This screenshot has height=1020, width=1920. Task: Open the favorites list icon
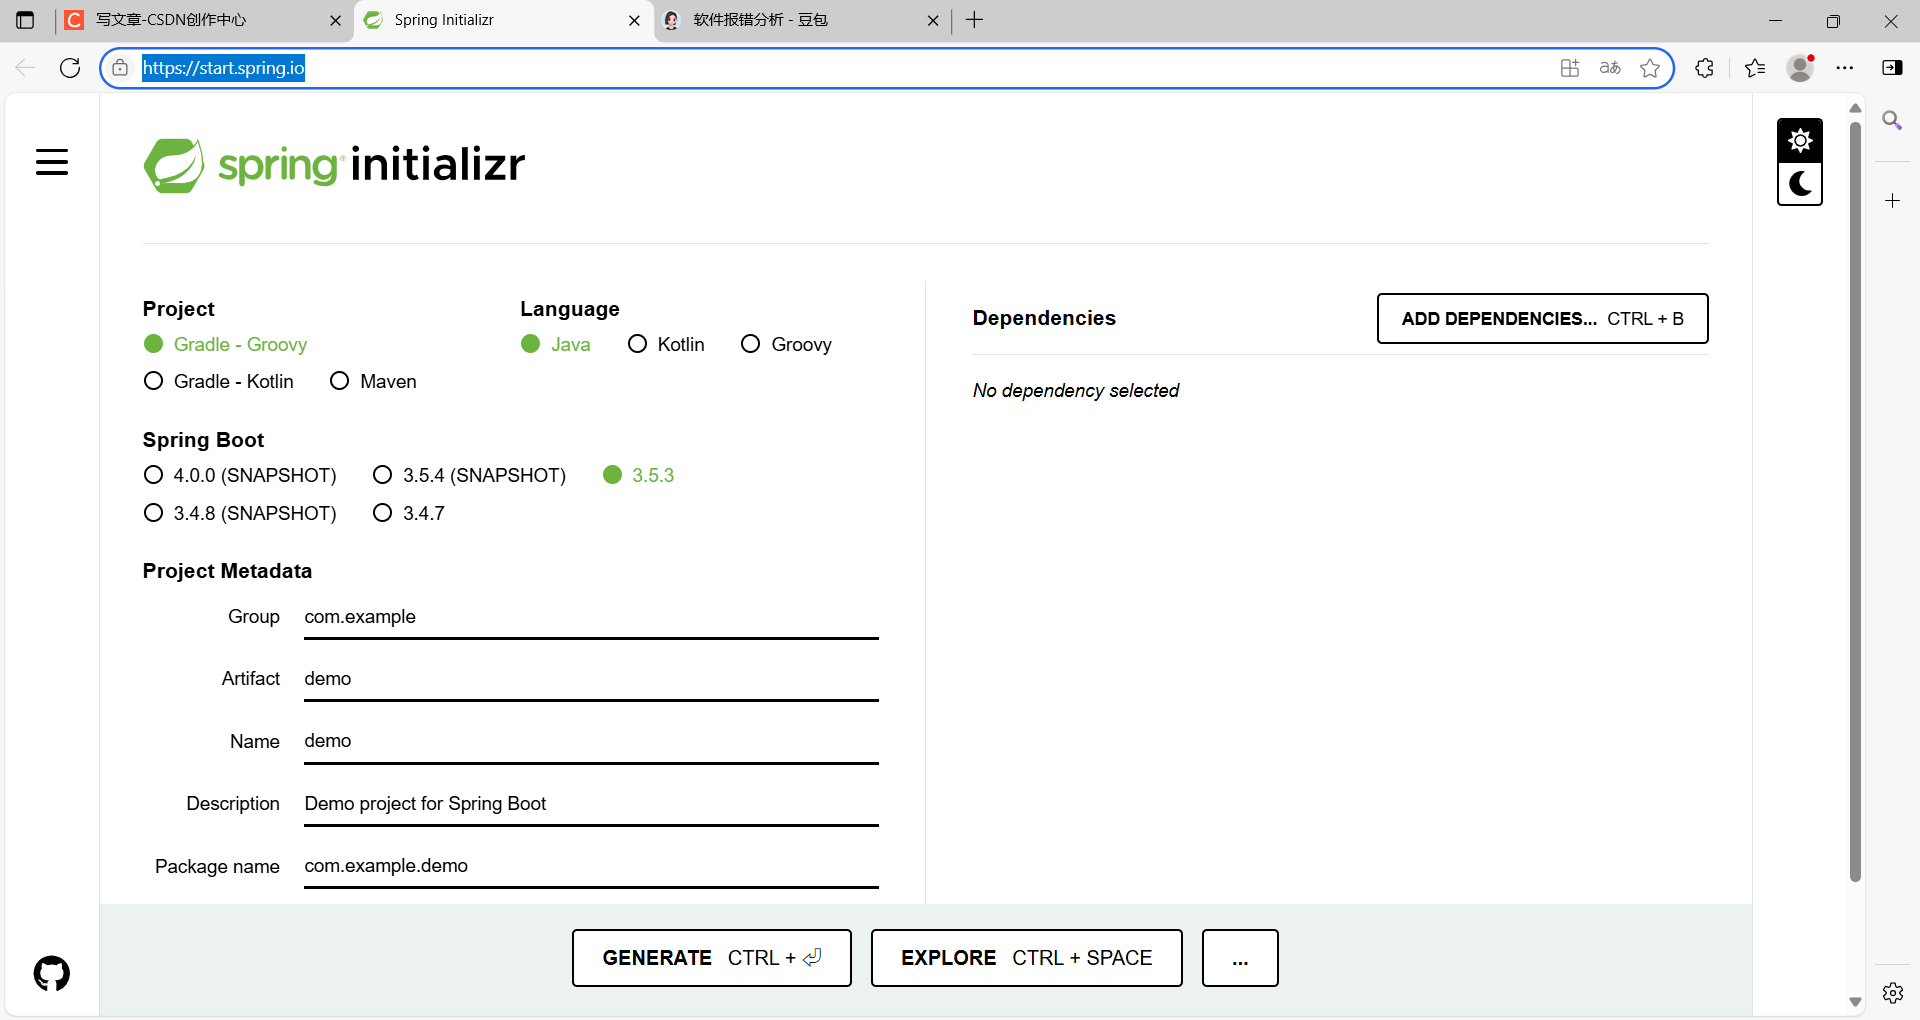point(1755,68)
